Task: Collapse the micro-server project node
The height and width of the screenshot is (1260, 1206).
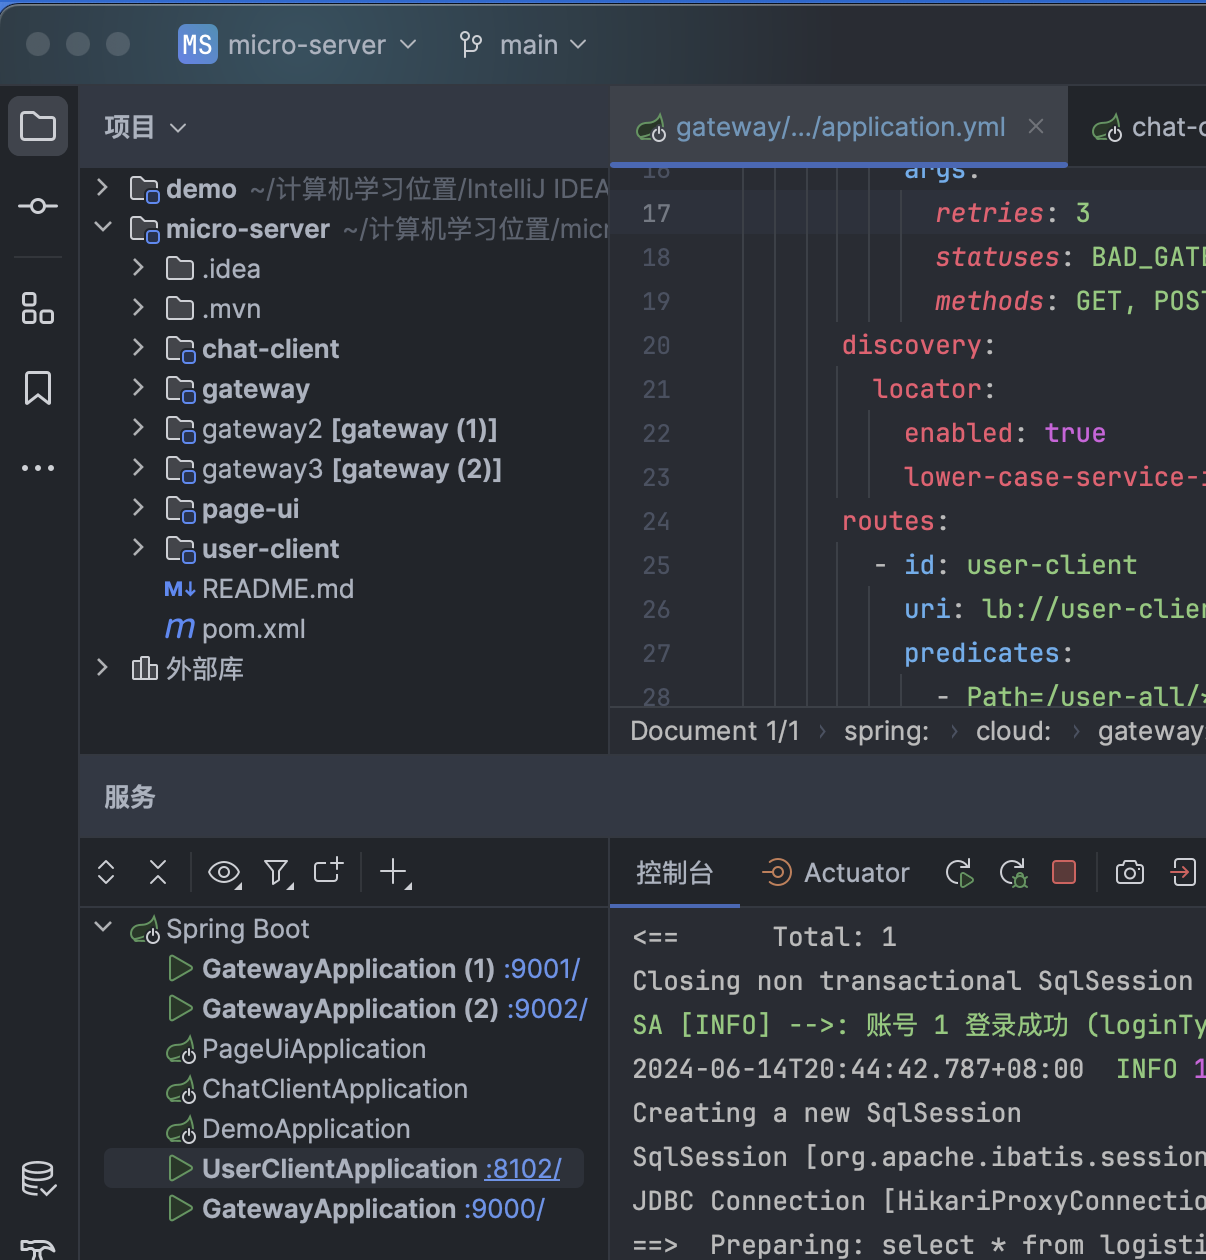Action: (x=102, y=227)
